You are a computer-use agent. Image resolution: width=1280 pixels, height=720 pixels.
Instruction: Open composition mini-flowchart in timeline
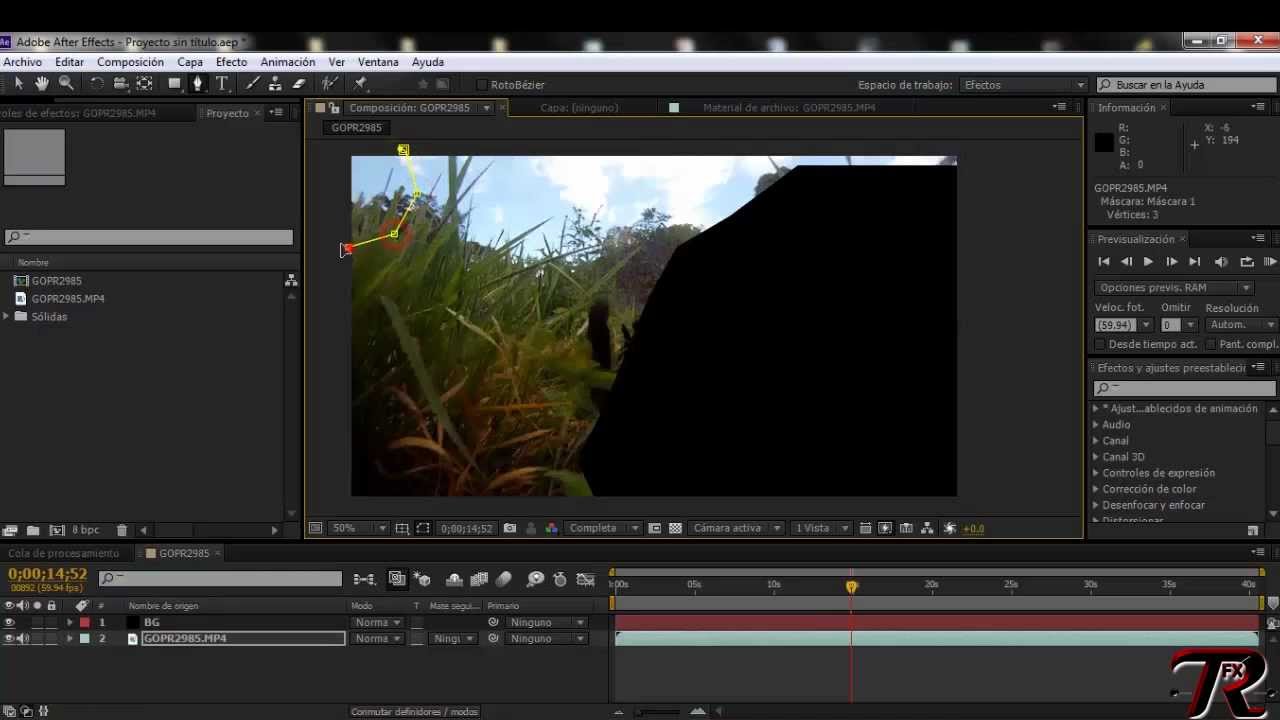pyautogui.click(x=364, y=579)
